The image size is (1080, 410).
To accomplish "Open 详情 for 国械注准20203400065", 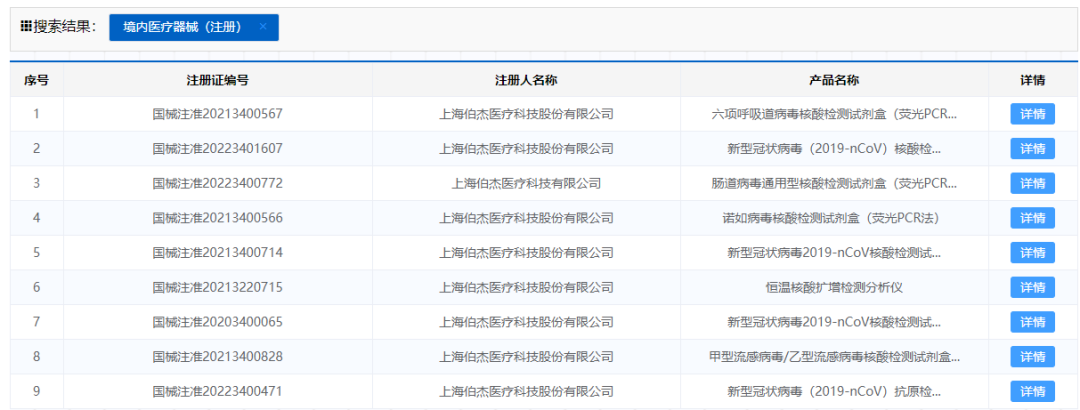I will tap(1032, 322).
